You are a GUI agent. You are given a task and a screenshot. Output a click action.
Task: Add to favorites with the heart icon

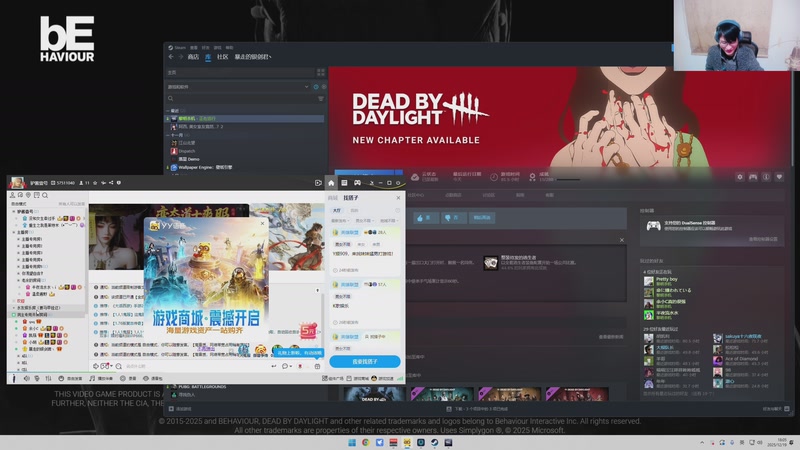[x=779, y=177]
